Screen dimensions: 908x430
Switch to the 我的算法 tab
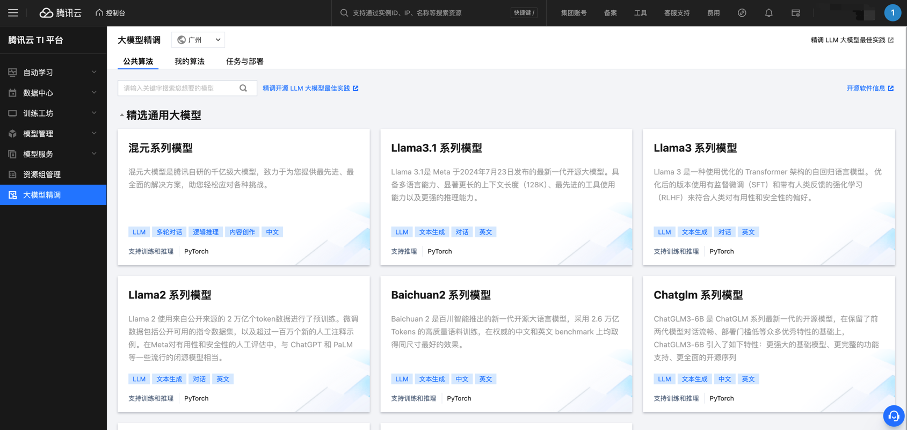click(189, 62)
